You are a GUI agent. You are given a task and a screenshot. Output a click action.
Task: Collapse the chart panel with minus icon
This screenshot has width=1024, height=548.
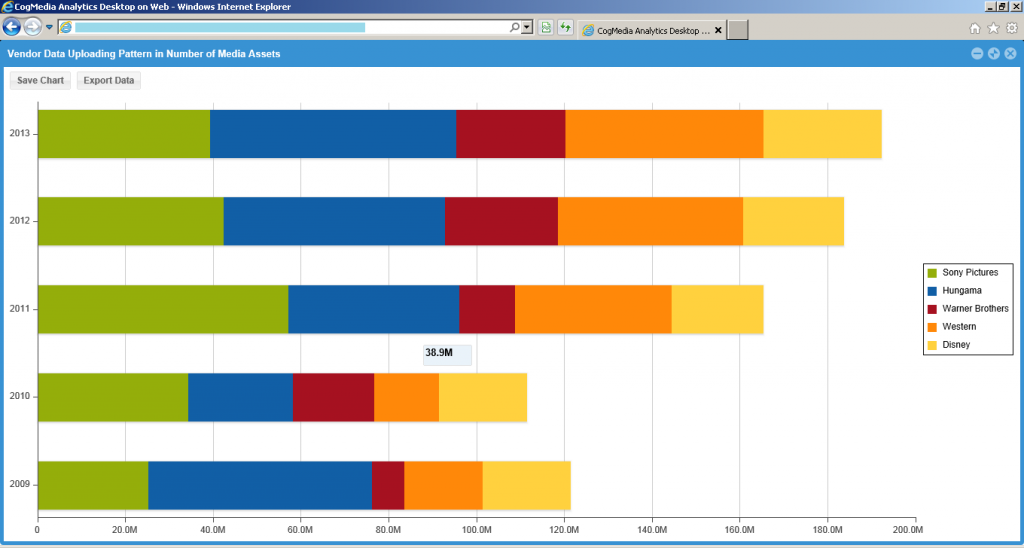pos(977,54)
